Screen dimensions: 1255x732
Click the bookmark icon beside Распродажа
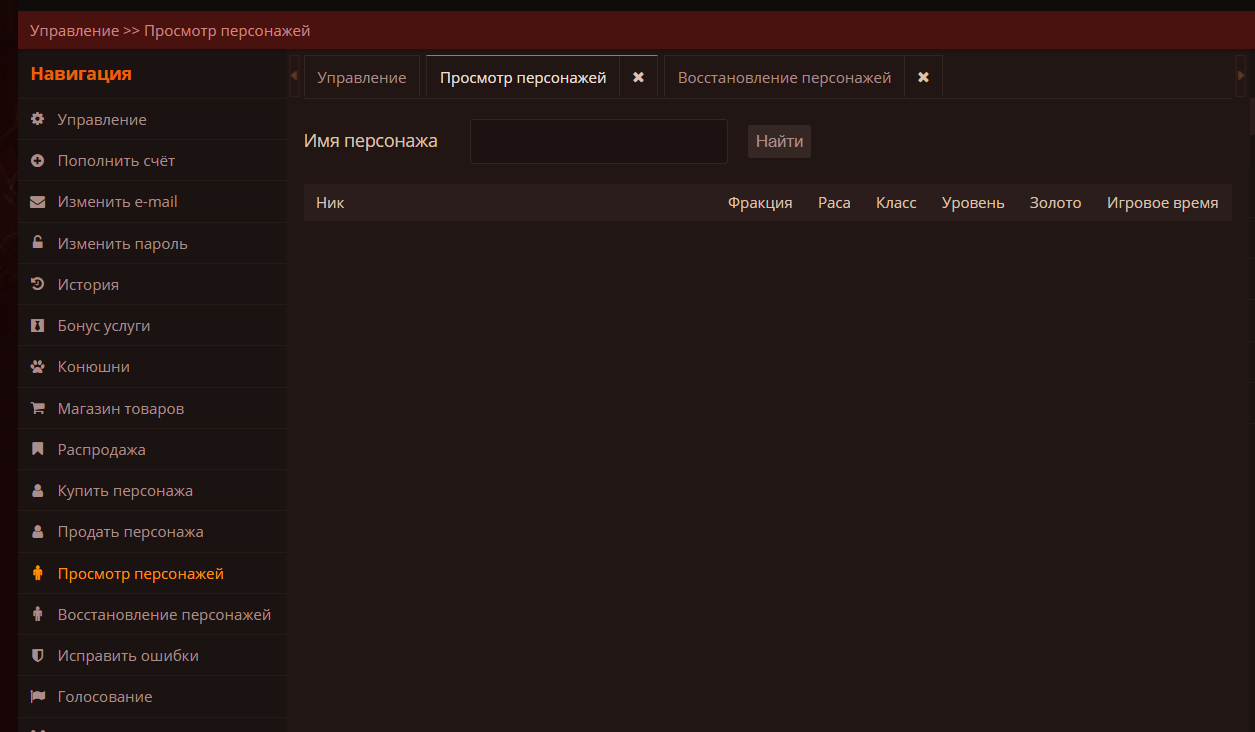coord(38,449)
